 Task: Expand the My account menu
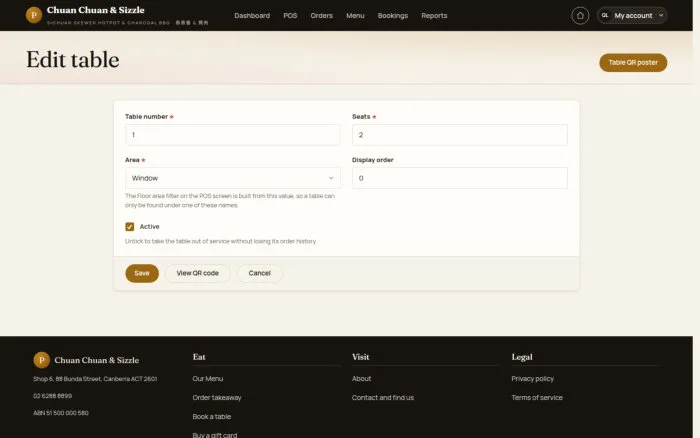coord(632,16)
